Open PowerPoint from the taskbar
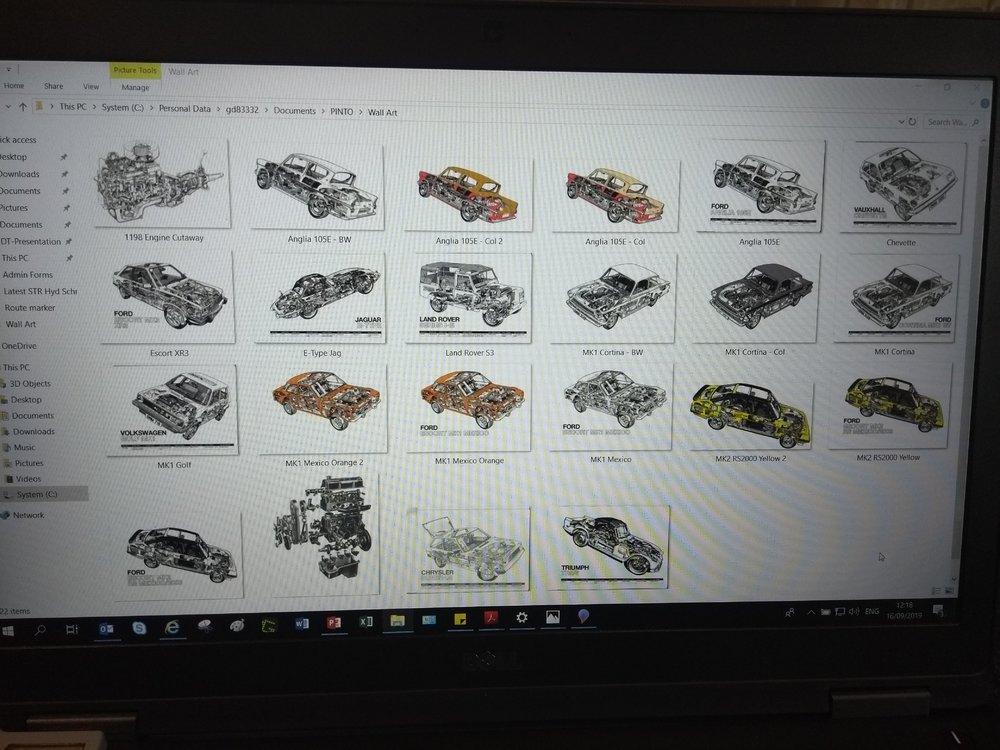The image size is (1000, 750). (334, 622)
